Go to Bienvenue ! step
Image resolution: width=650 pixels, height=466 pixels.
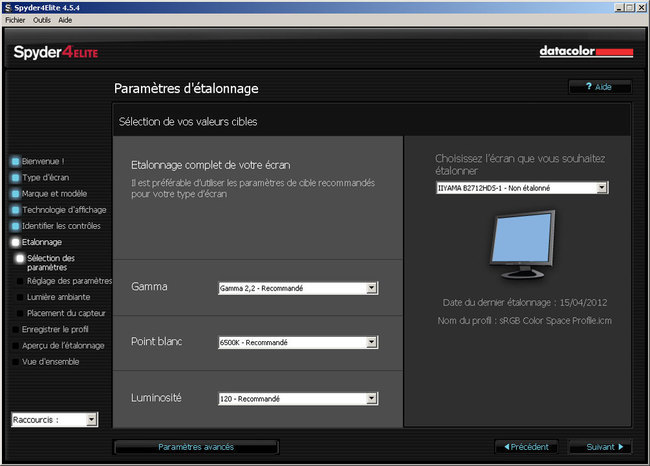43,161
